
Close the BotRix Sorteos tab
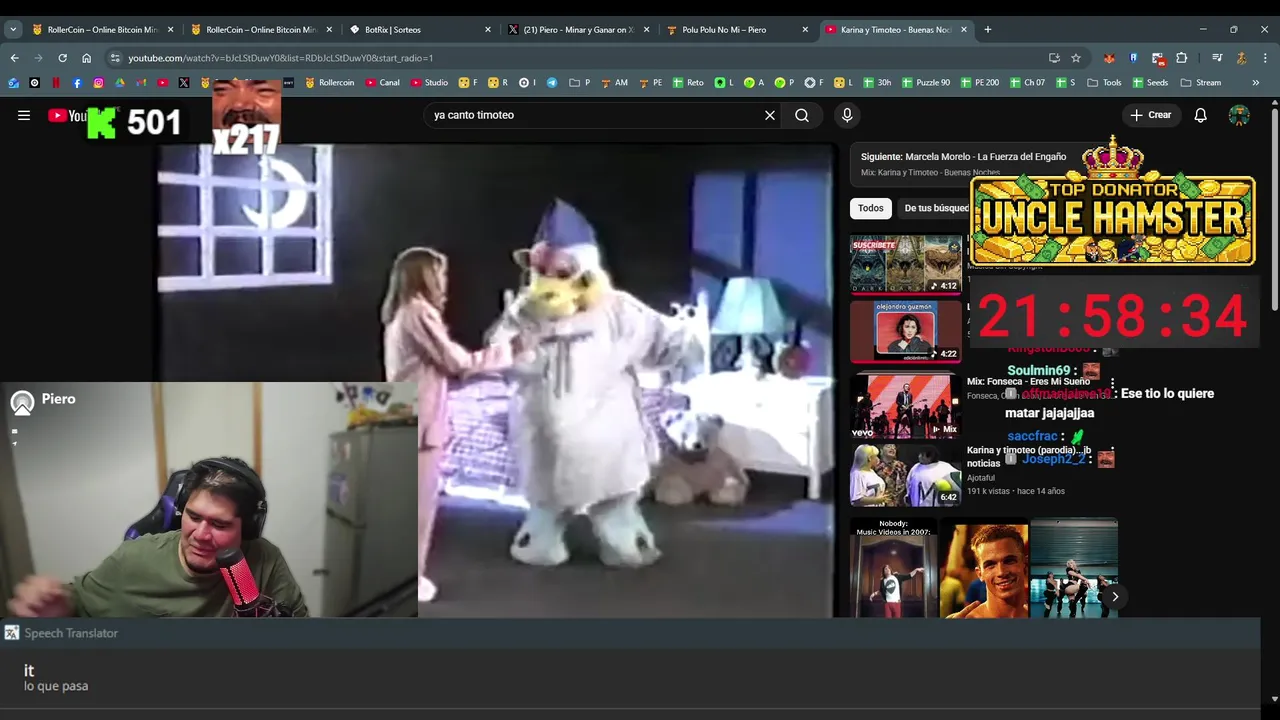tap(488, 30)
